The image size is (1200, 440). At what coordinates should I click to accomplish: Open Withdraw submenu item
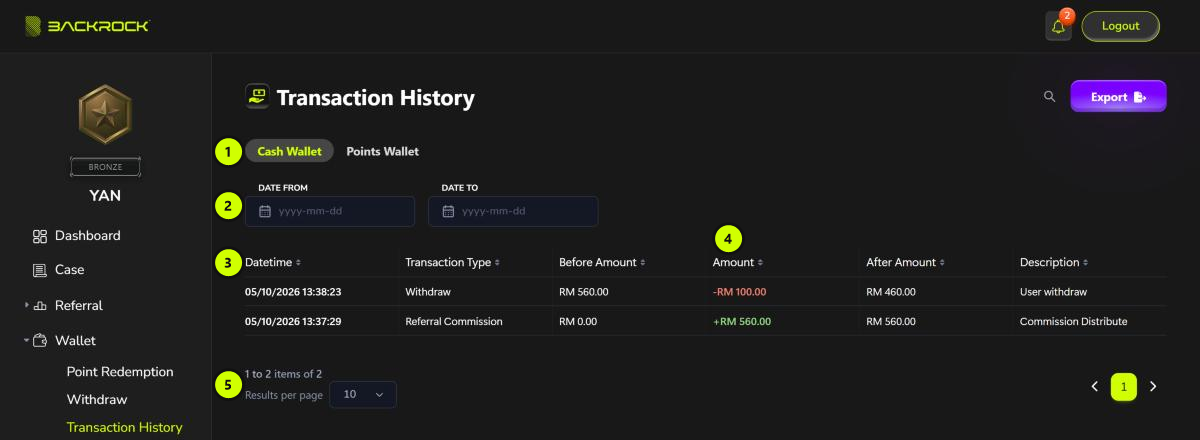click(x=97, y=400)
